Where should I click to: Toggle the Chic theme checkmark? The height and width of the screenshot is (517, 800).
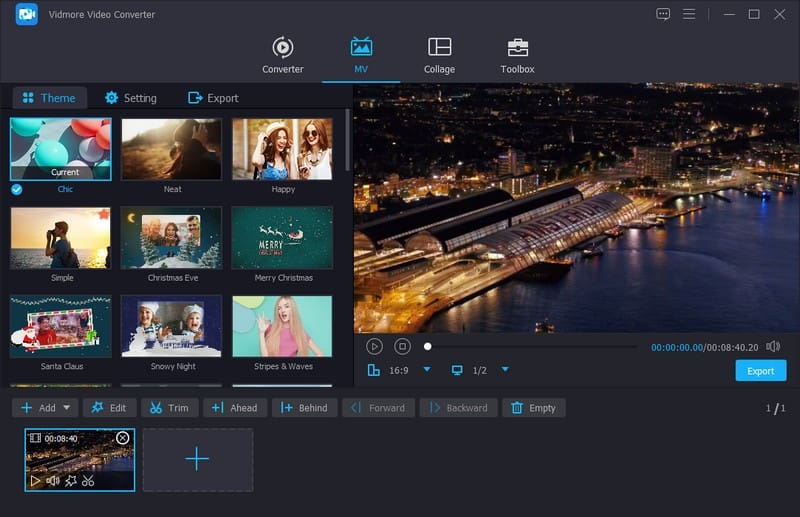[x=17, y=189]
